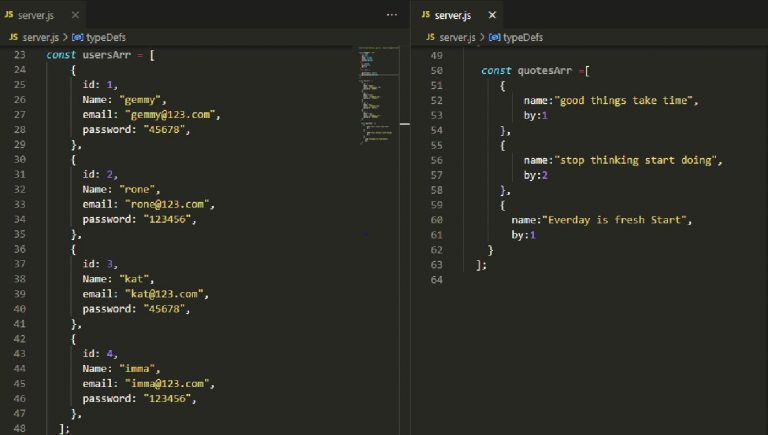Click line number 23 in left gutter

point(20,54)
